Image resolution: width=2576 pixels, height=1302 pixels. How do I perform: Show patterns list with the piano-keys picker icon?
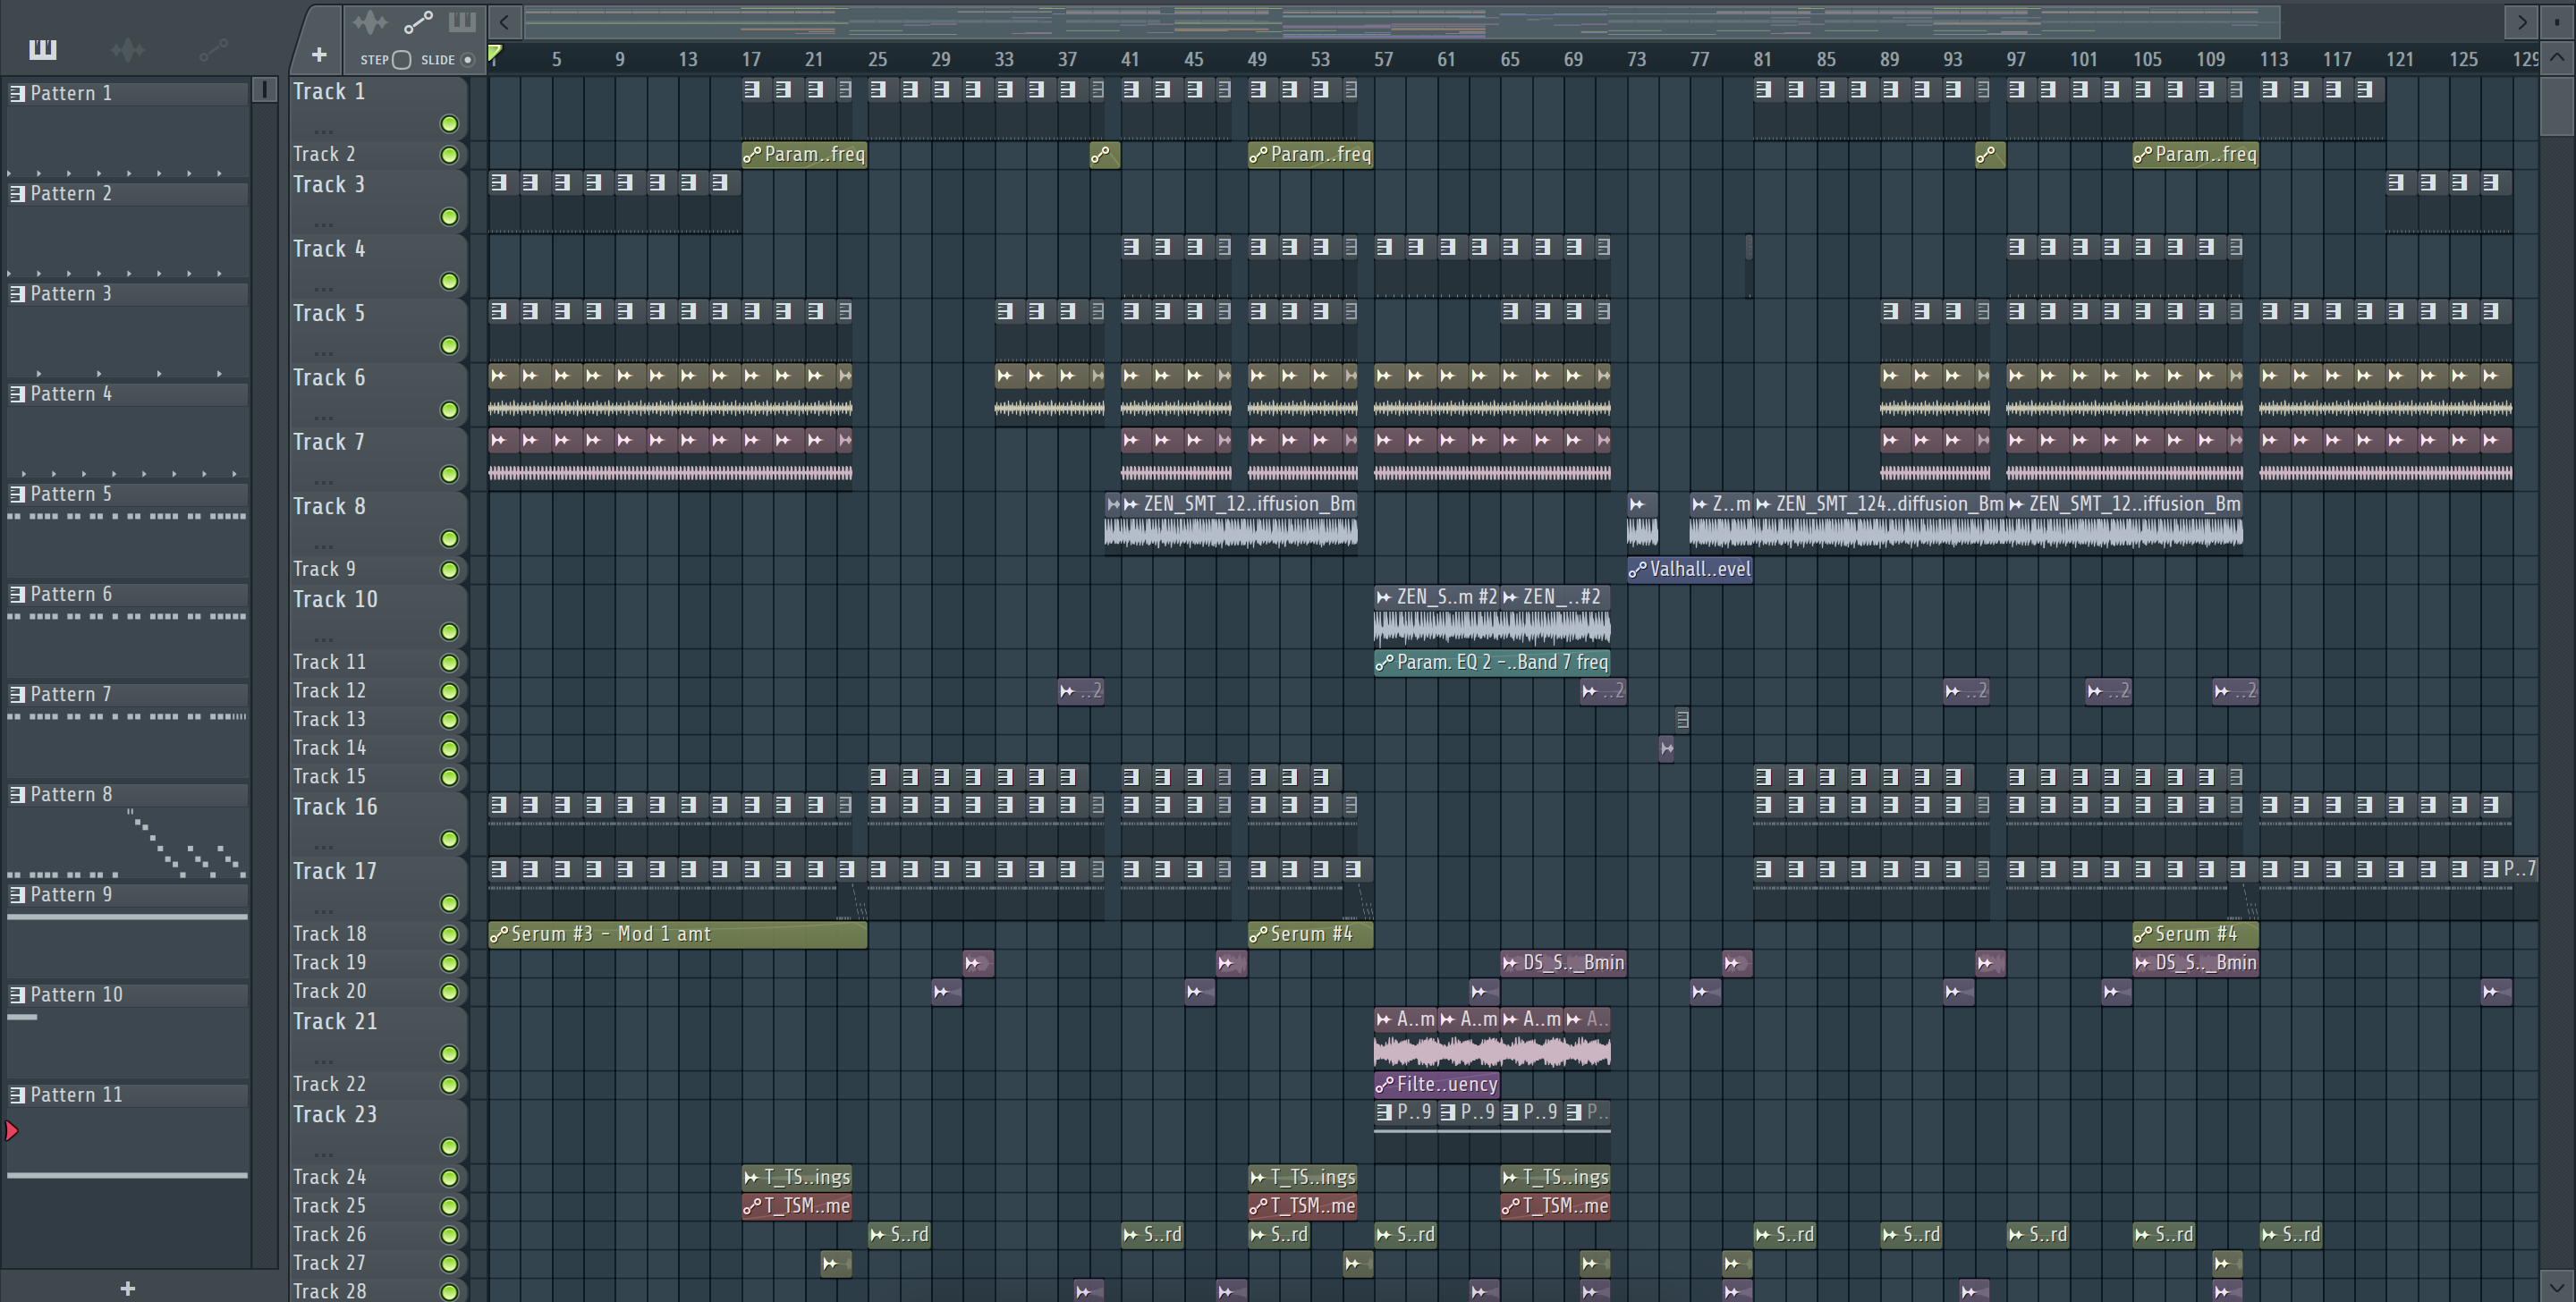pos(43,48)
